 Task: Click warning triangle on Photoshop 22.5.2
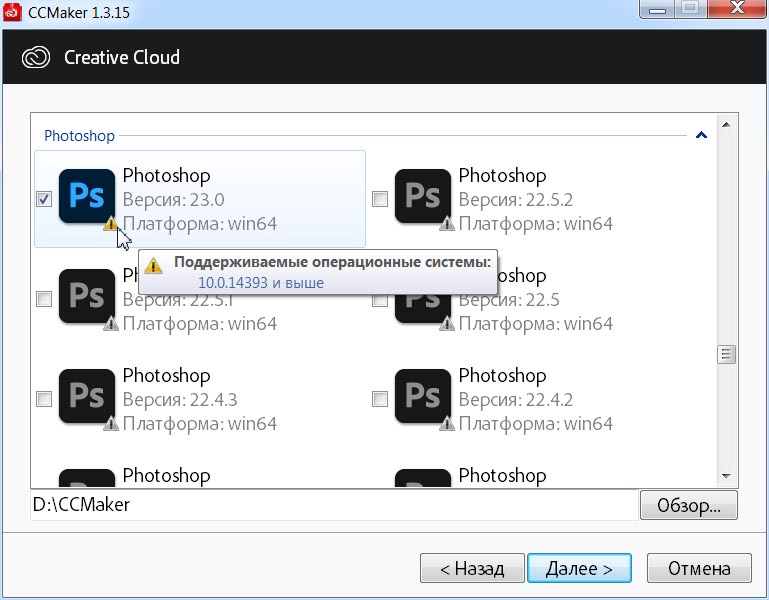pyautogui.click(x=447, y=224)
